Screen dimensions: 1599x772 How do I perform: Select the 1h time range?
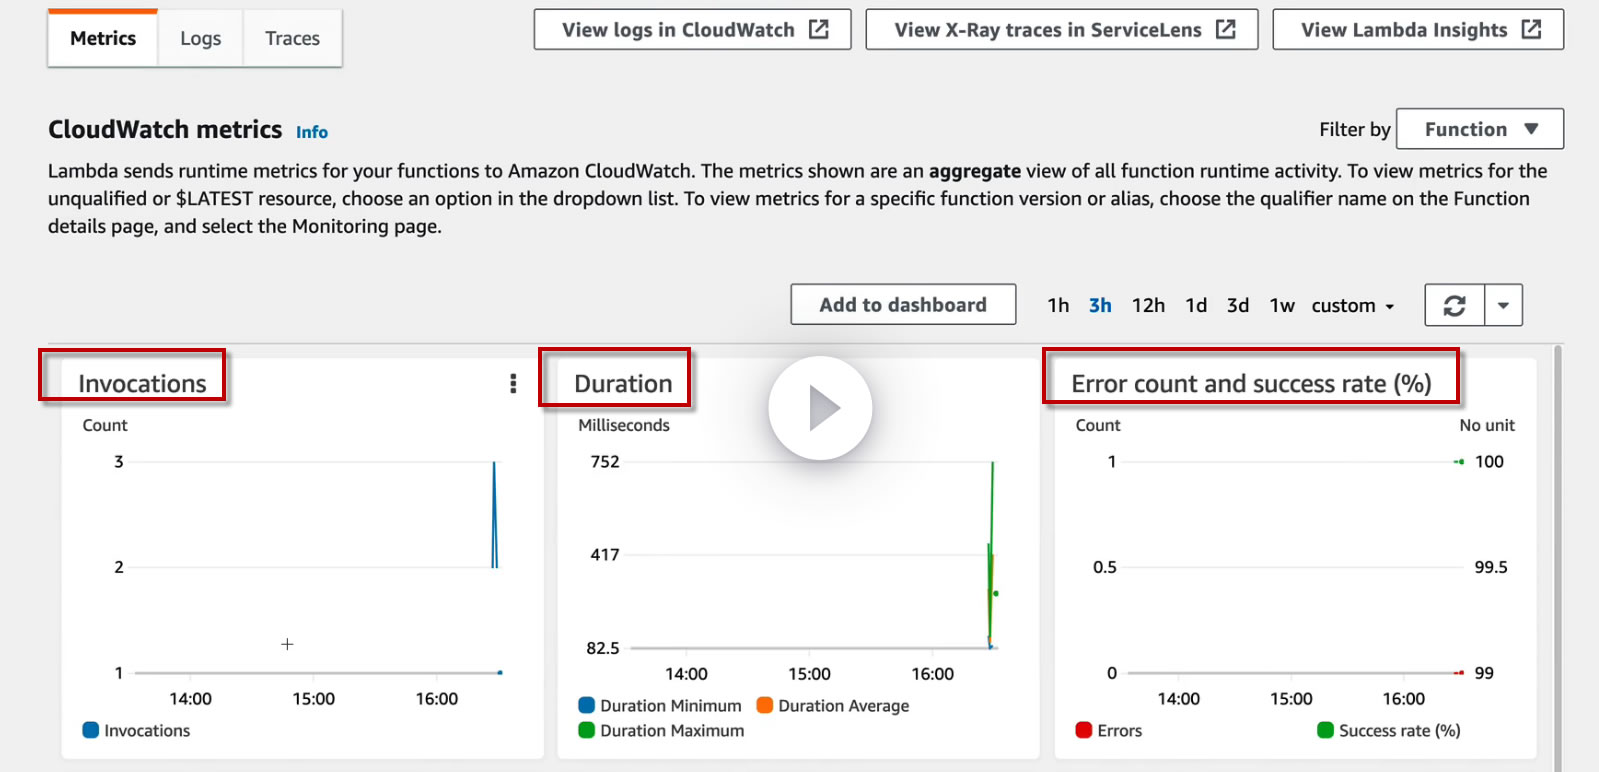pyautogui.click(x=1058, y=305)
